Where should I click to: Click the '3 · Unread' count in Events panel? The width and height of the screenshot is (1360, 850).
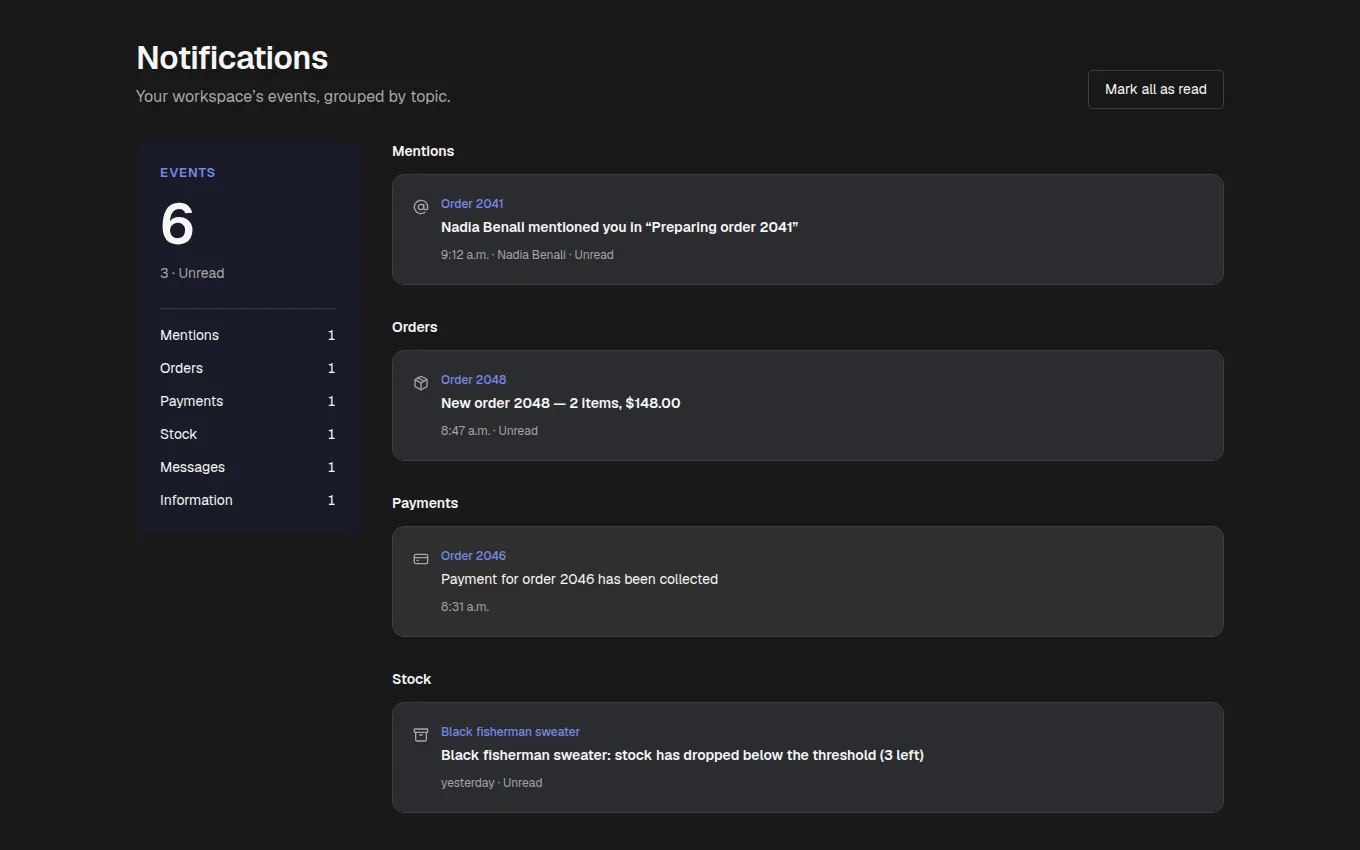pos(192,273)
